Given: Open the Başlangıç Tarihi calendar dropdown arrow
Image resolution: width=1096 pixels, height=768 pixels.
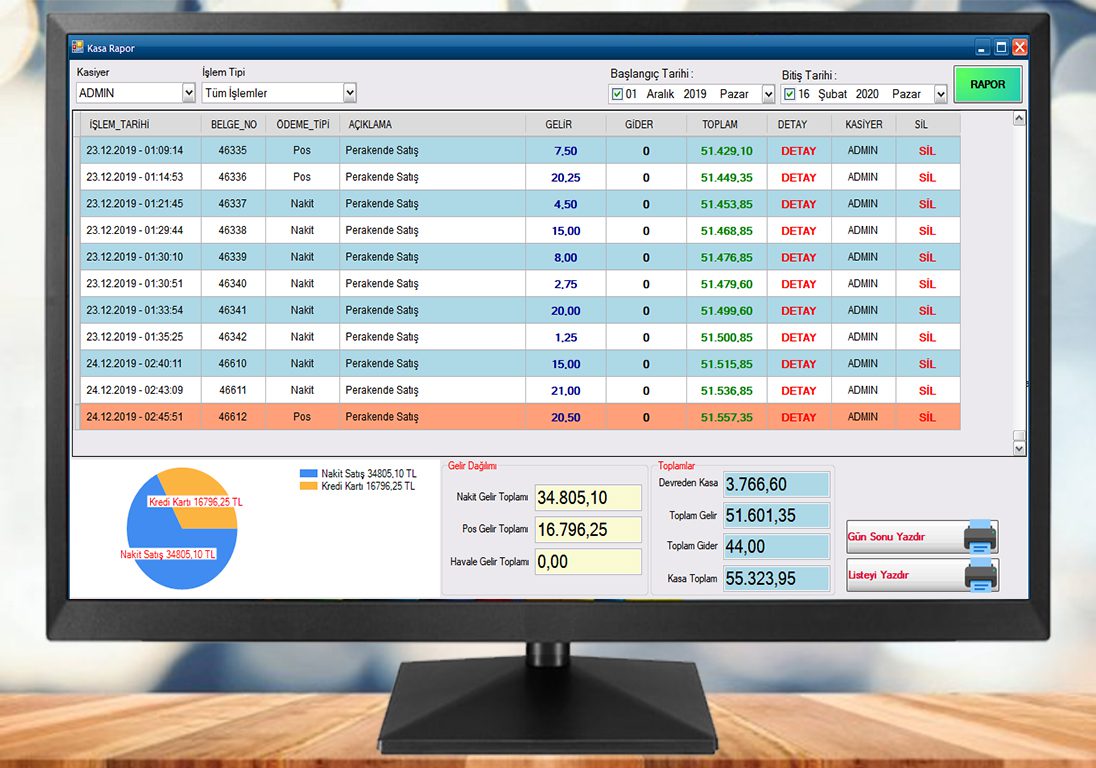Looking at the screenshot, I should click(768, 94).
